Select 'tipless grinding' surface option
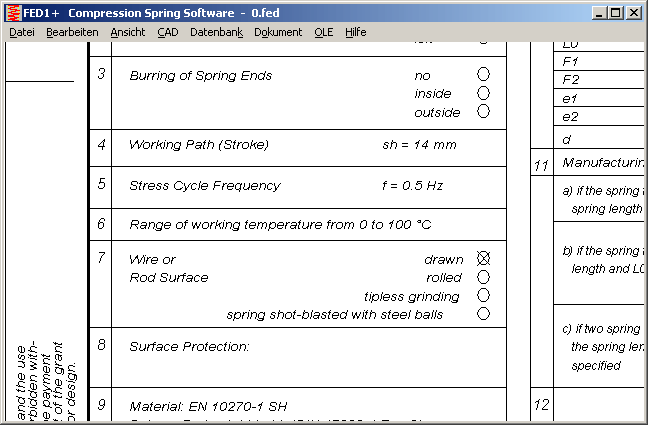 click(x=484, y=296)
